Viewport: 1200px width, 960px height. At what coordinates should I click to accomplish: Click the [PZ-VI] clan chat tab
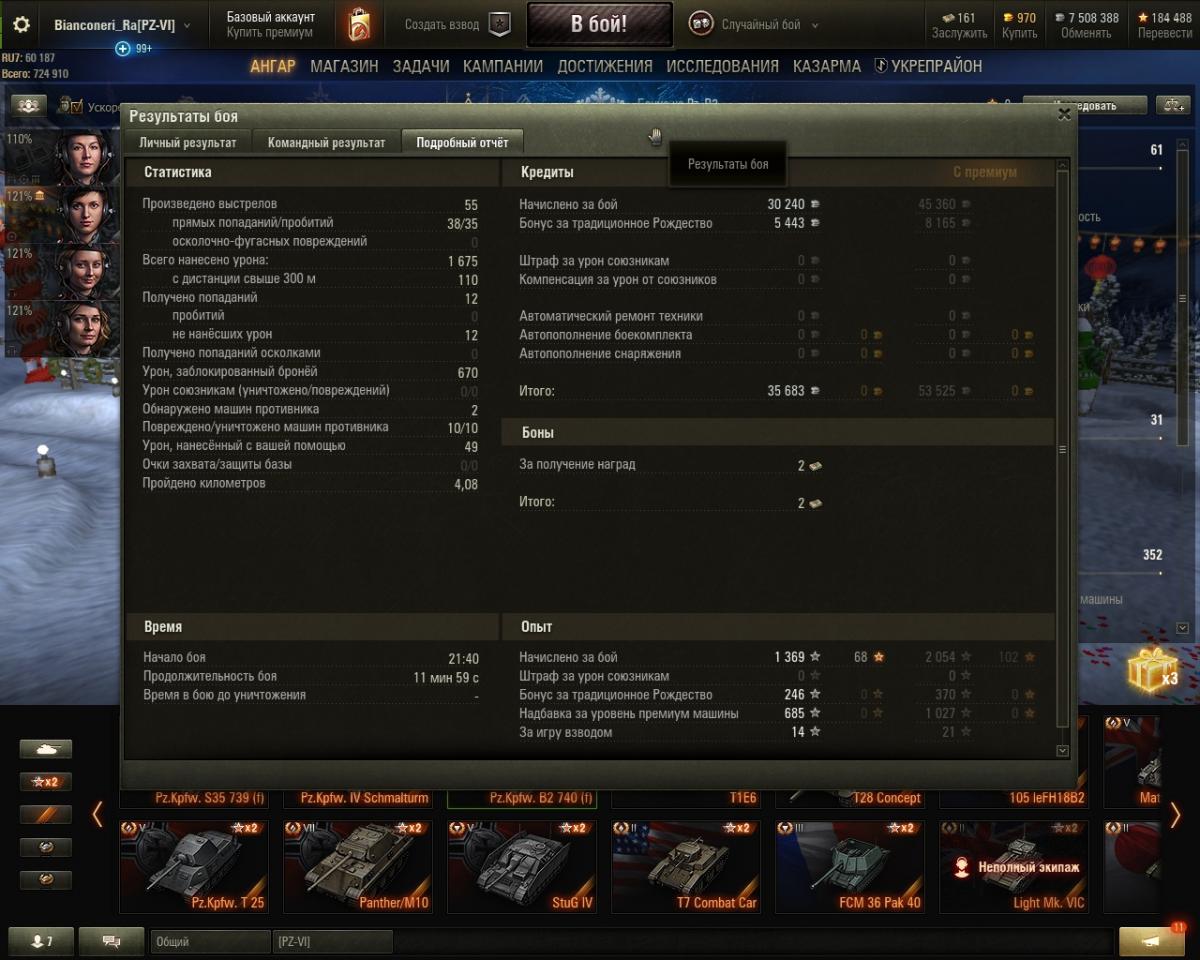click(x=332, y=941)
